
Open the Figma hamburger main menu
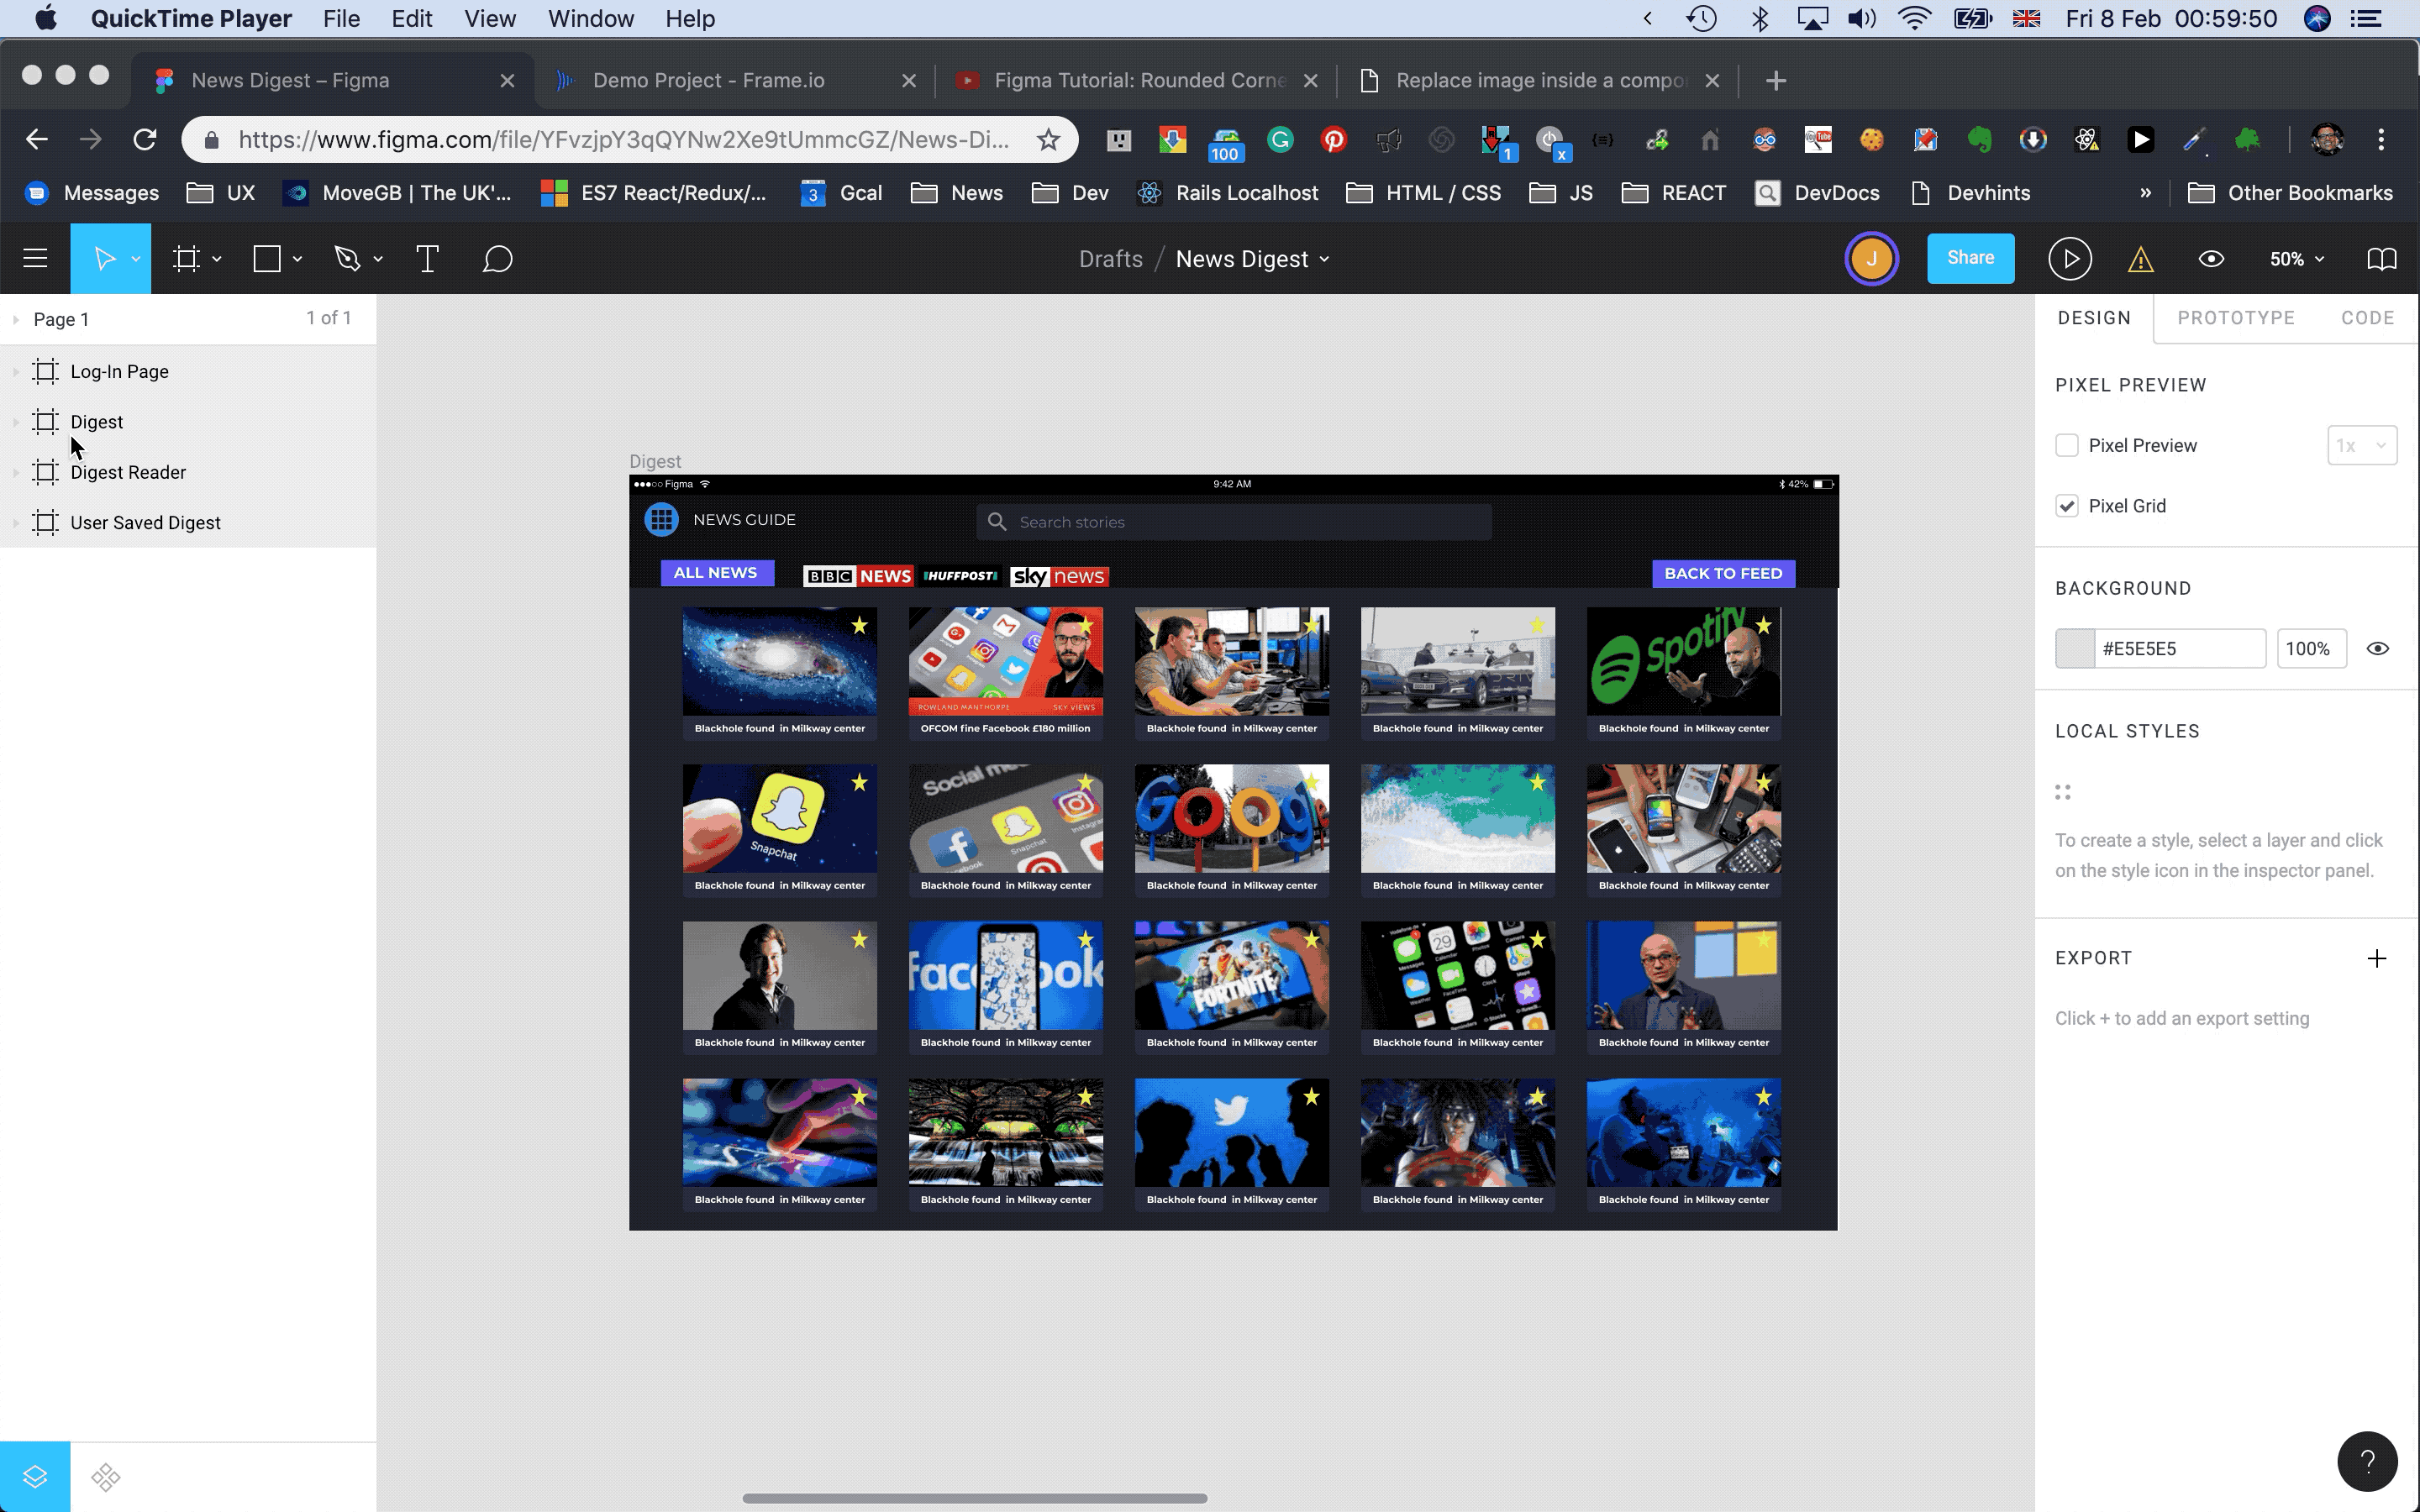pos(35,259)
